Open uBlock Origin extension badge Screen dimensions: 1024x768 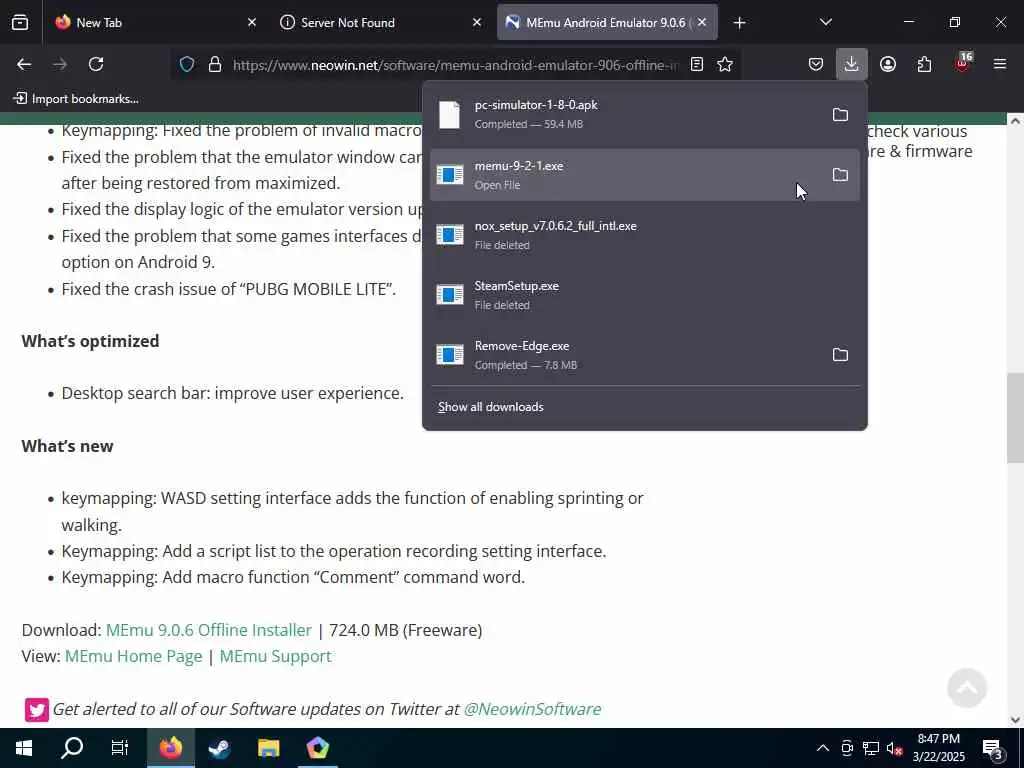pos(963,63)
